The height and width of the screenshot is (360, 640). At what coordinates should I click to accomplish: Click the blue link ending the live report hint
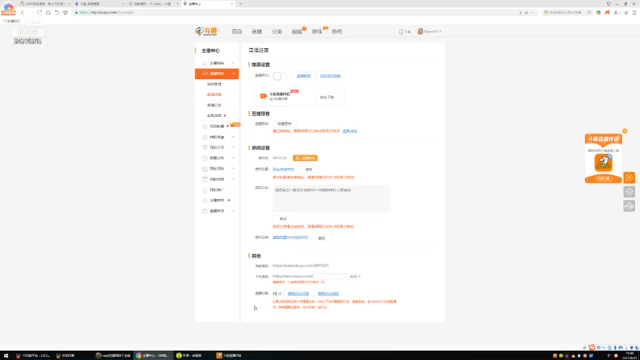click(x=350, y=131)
